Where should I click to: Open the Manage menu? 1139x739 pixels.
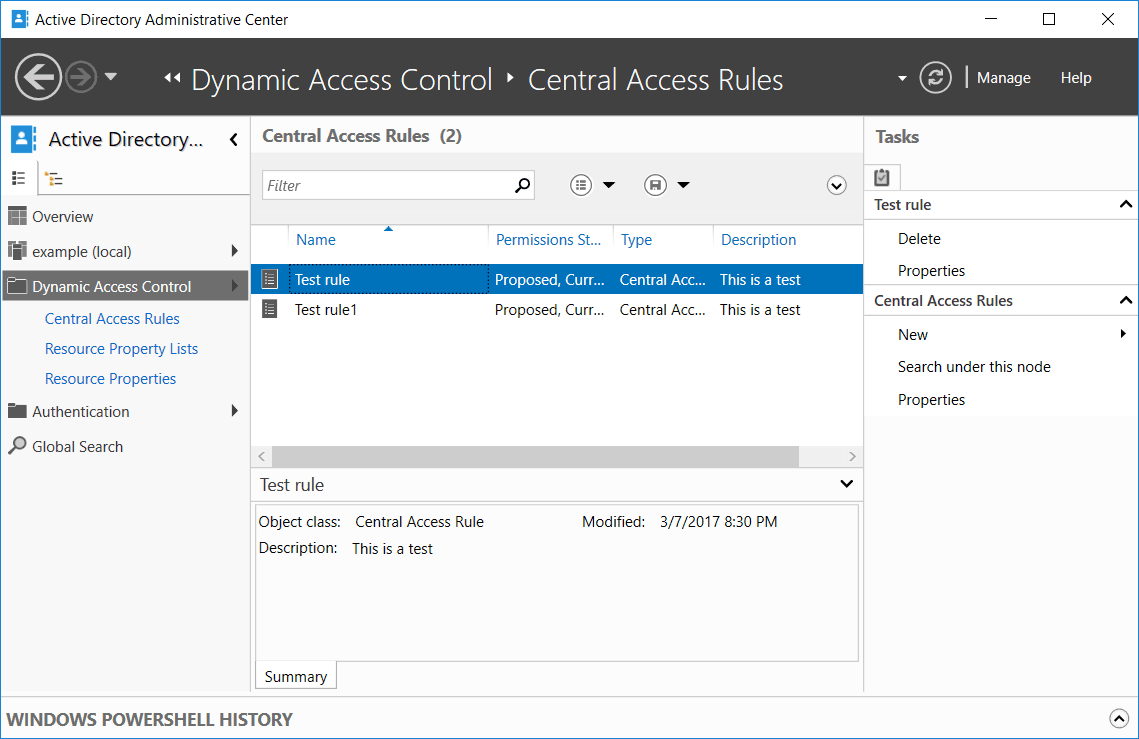tap(1003, 78)
